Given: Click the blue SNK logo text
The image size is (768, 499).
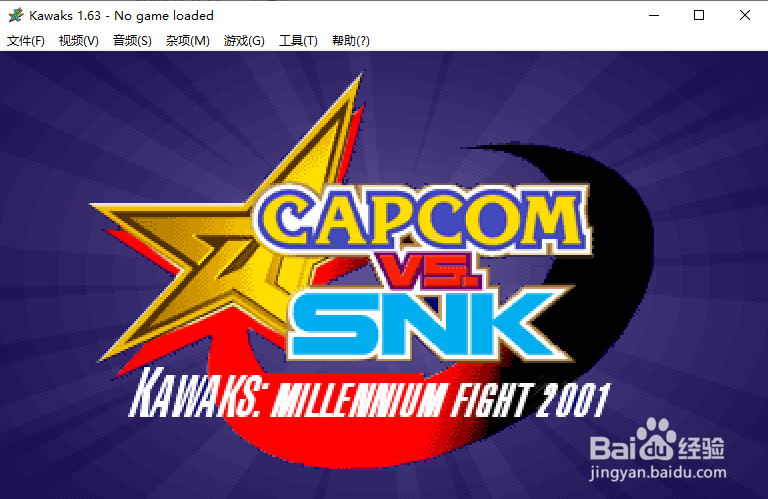Looking at the screenshot, I should pos(428,323).
